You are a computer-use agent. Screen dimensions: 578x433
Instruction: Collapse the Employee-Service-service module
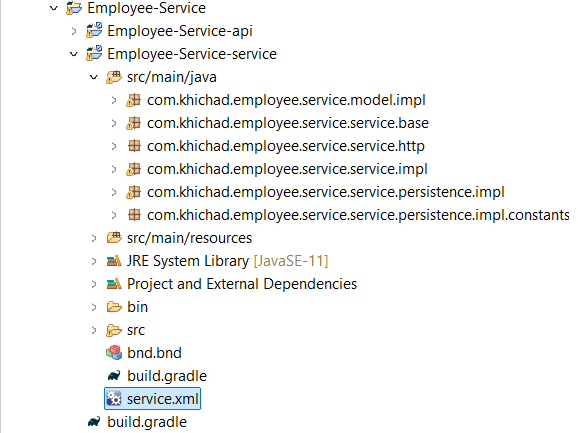click(x=74, y=54)
